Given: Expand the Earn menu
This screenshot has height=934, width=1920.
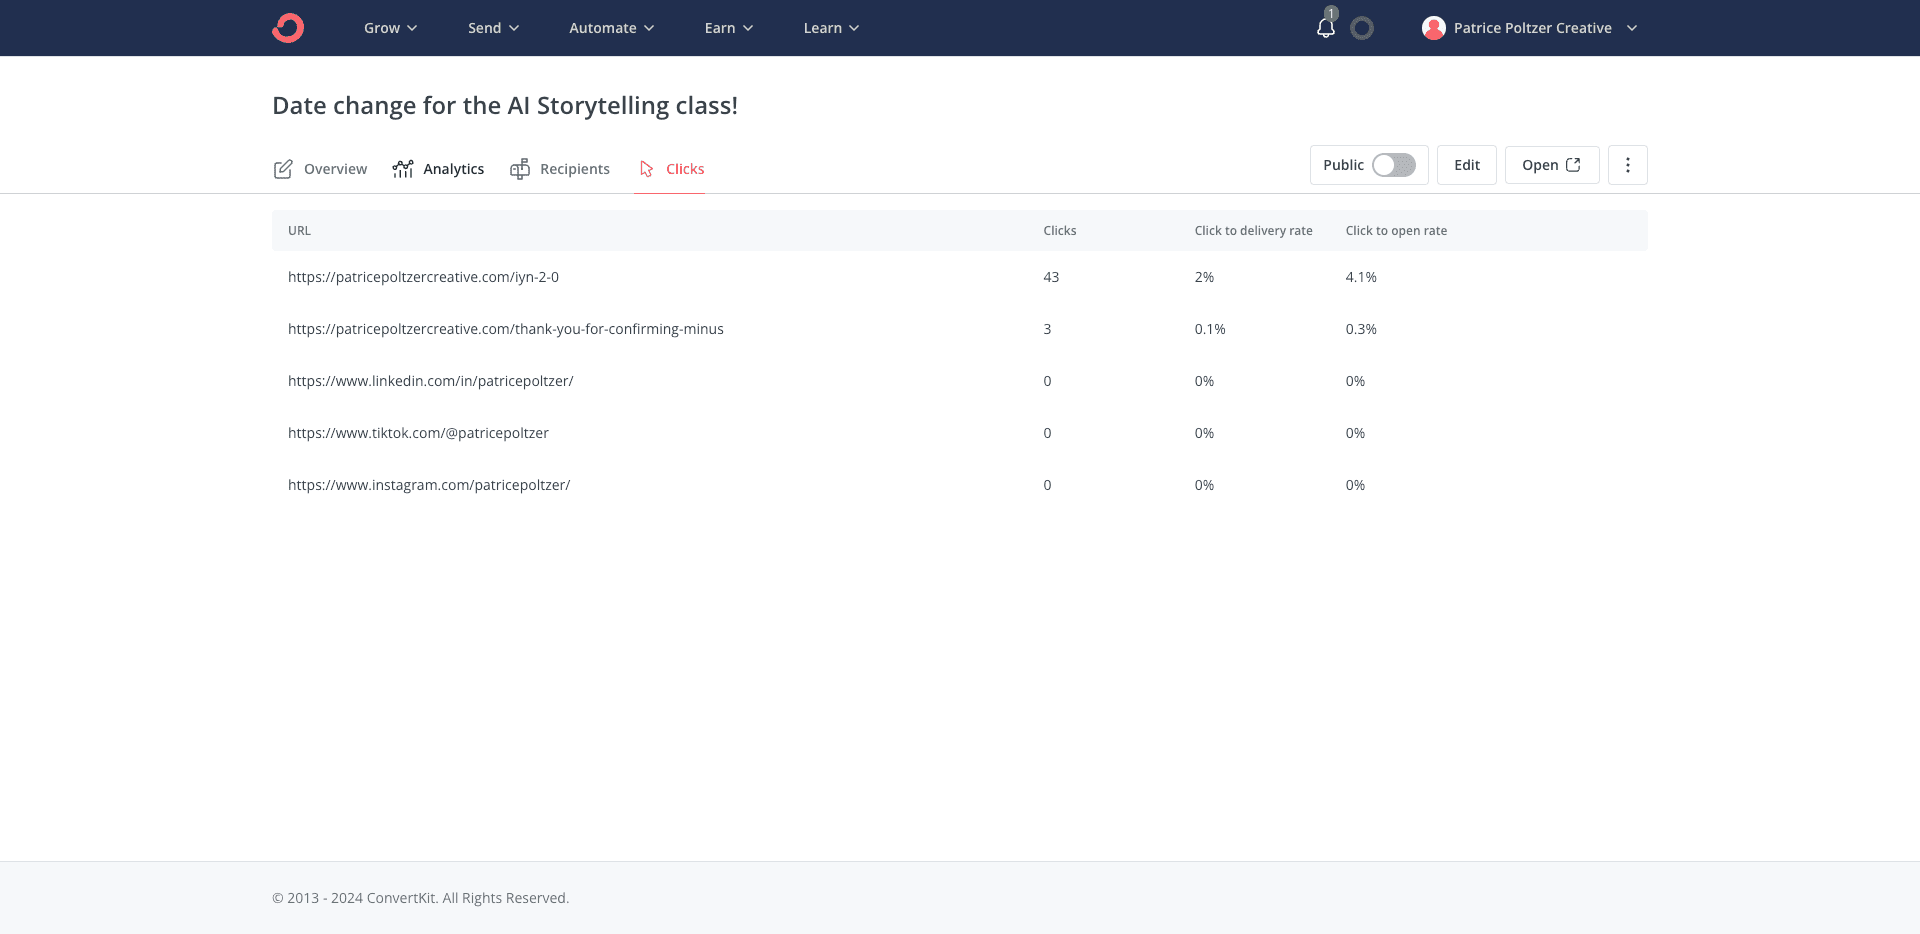Looking at the screenshot, I should click(x=729, y=28).
